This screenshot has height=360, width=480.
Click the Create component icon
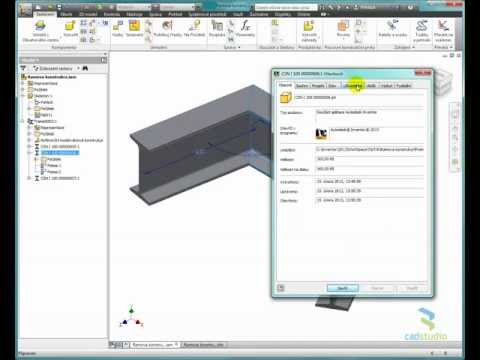(70, 26)
